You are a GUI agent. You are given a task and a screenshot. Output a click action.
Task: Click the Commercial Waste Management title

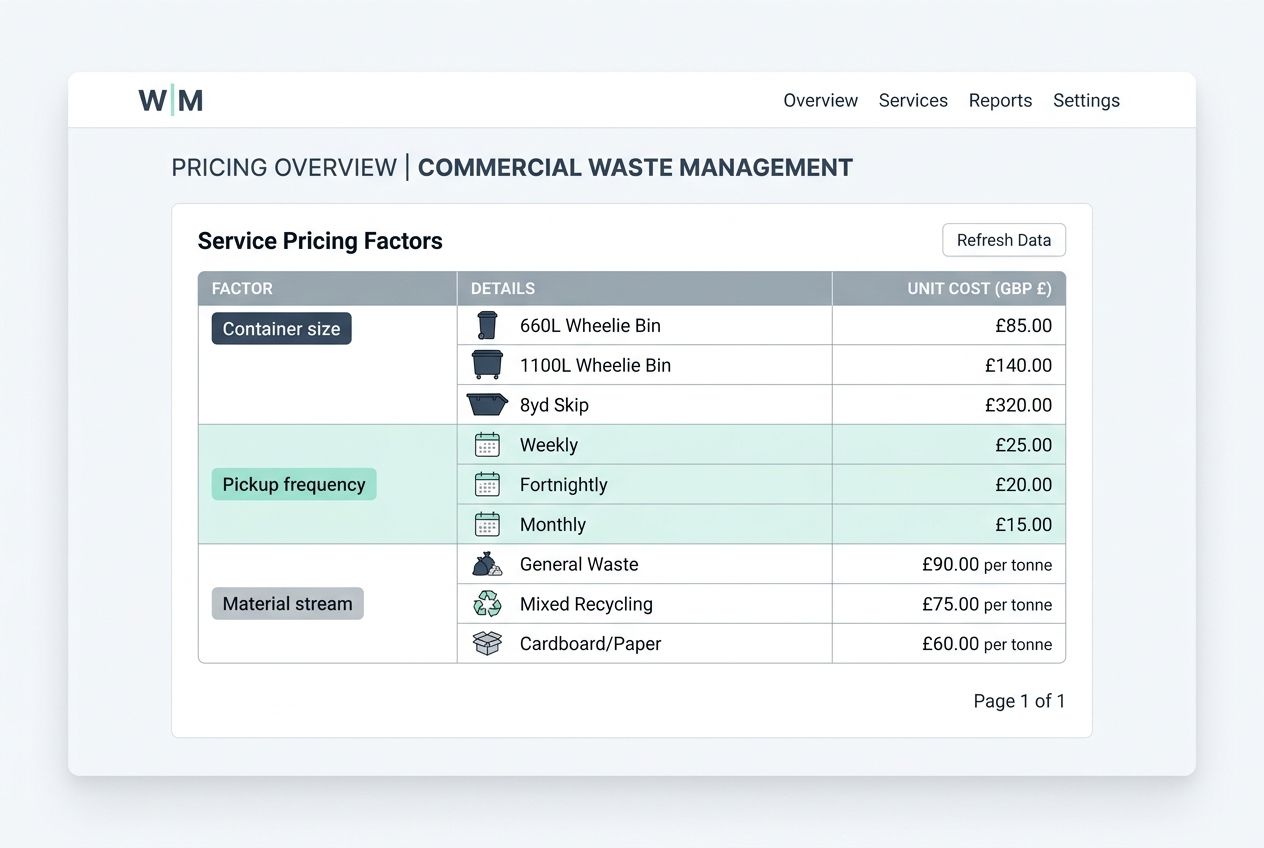coord(635,168)
